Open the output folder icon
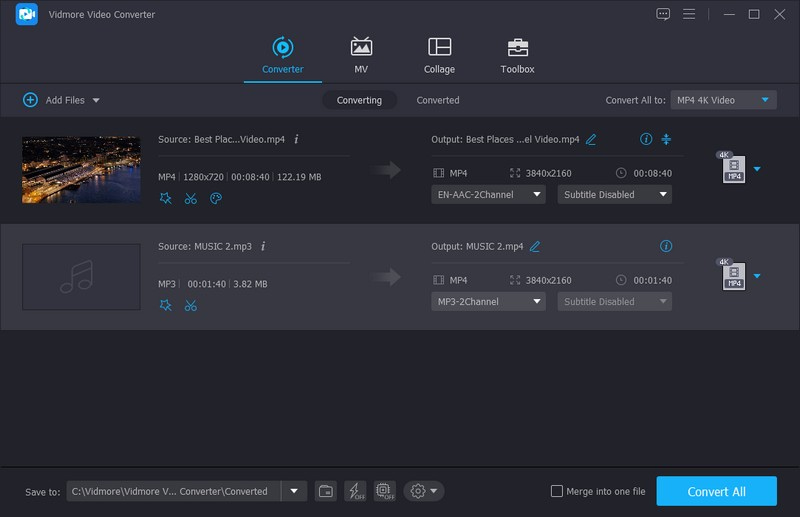Image resolution: width=800 pixels, height=517 pixels. click(x=326, y=491)
